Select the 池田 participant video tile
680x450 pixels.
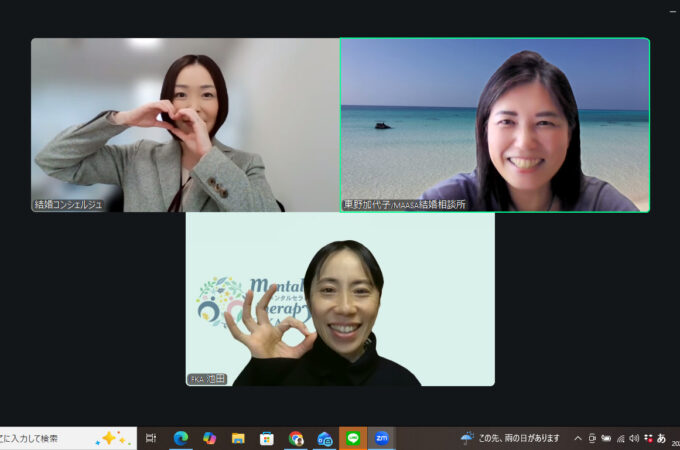click(x=340, y=299)
